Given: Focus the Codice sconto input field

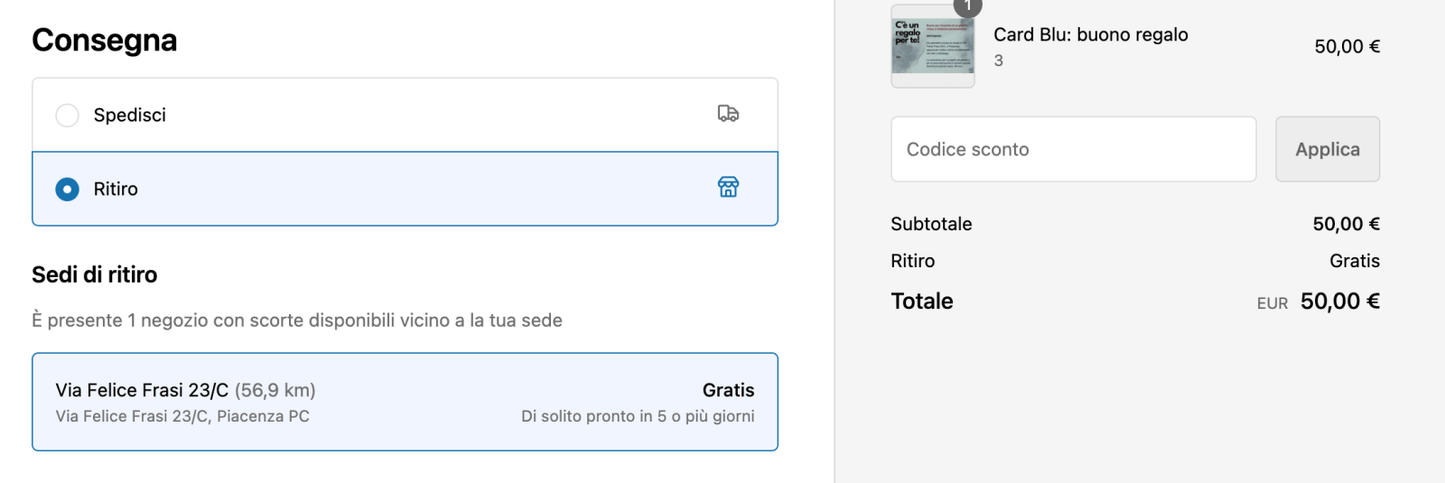Looking at the screenshot, I should [x=1073, y=149].
